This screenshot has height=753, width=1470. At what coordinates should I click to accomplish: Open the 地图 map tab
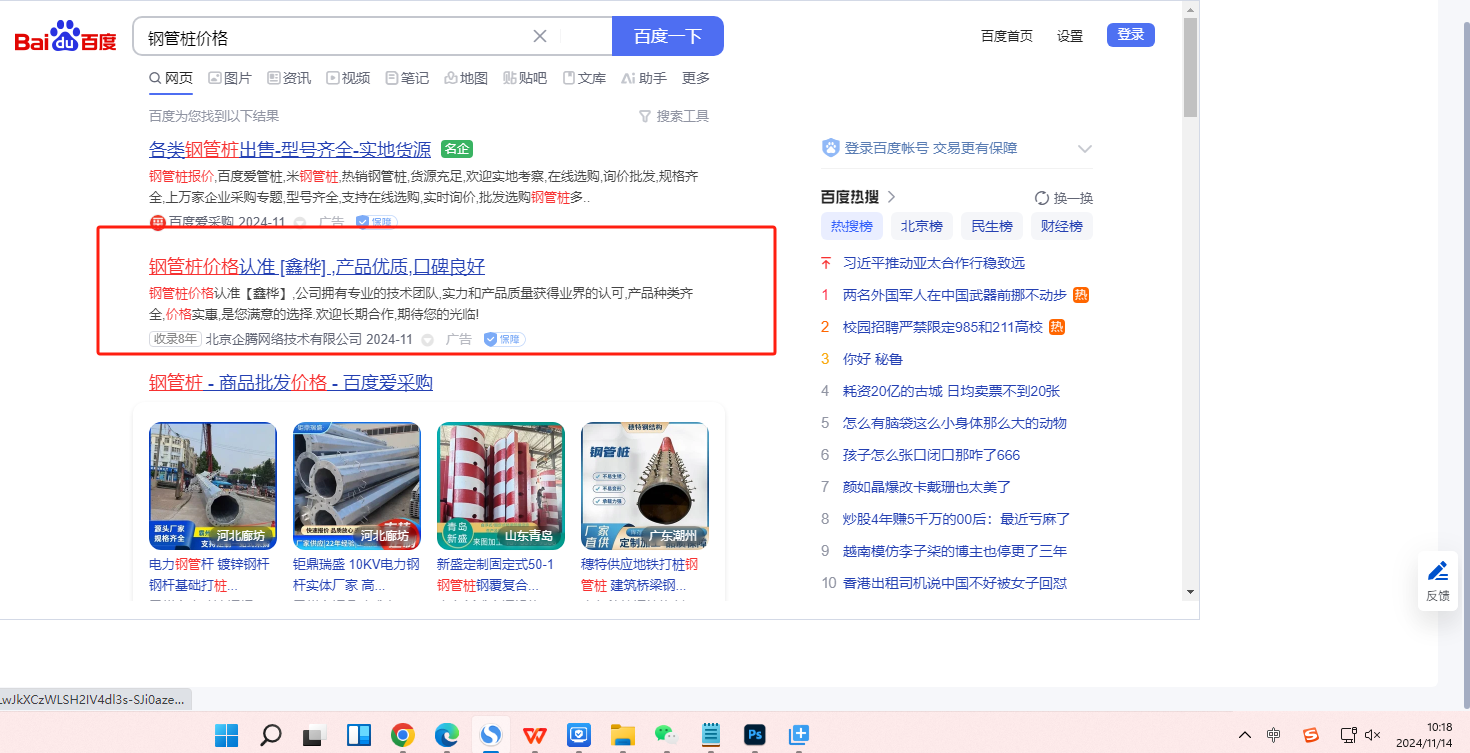466,78
